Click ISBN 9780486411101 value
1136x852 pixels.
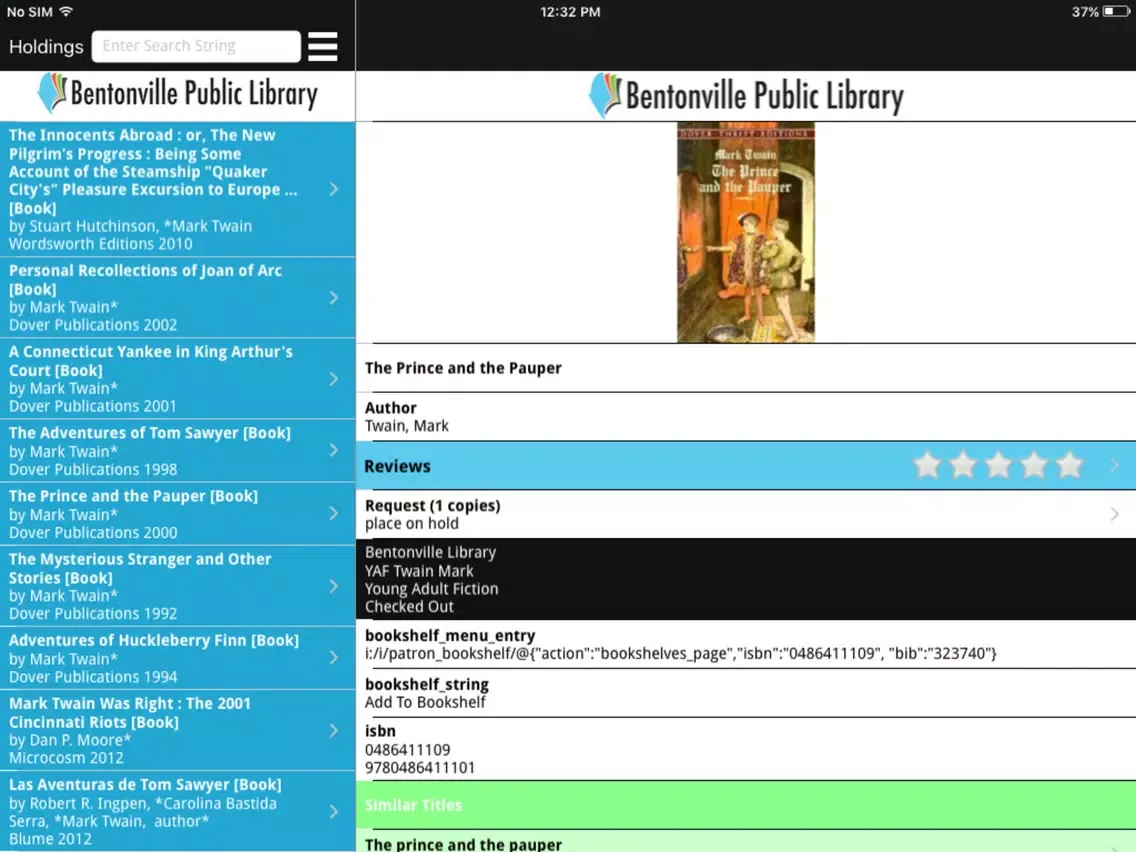[x=419, y=767]
